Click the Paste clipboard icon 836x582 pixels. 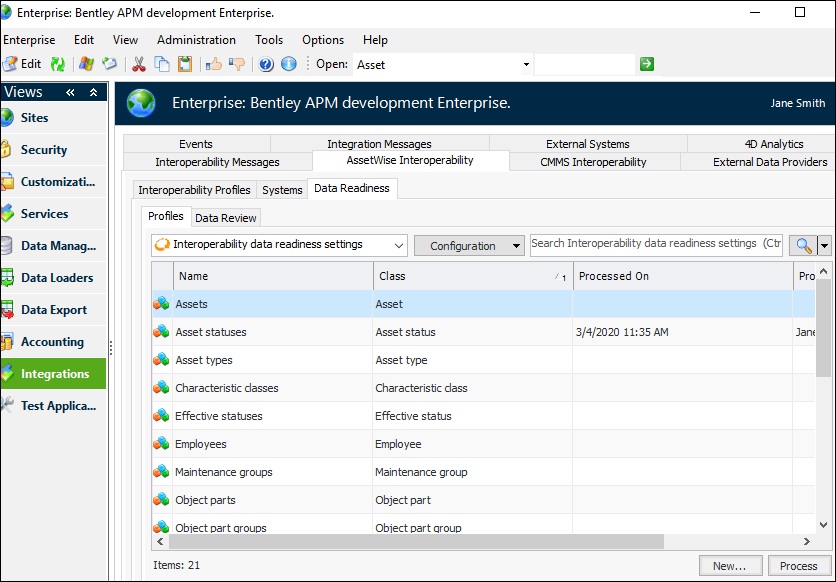[185, 64]
